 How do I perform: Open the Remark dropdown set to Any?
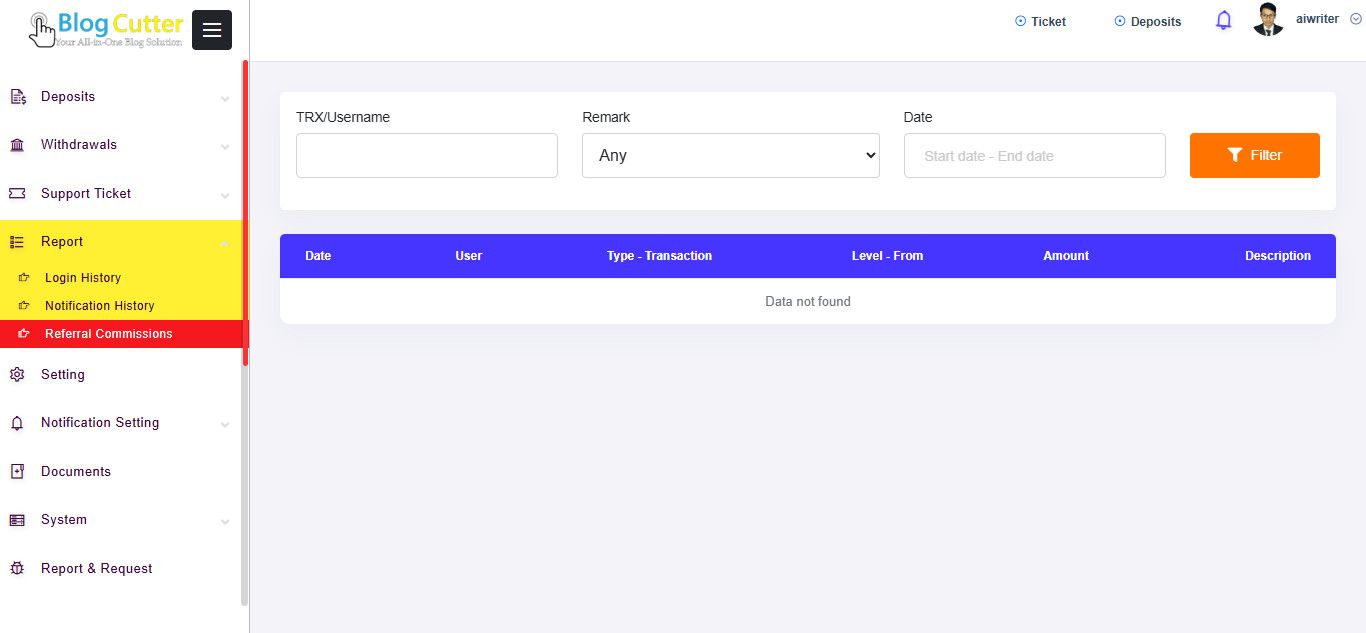pos(730,156)
